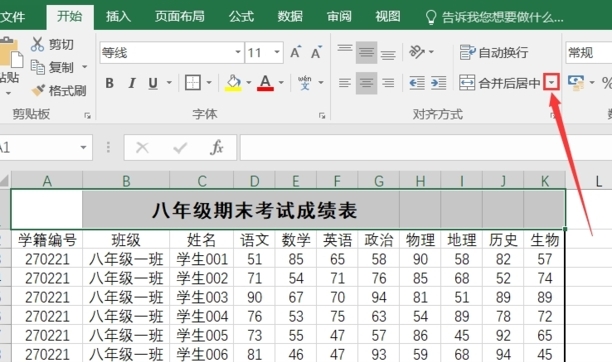
Task: Click the Borders icon
Action: point(192,82)
